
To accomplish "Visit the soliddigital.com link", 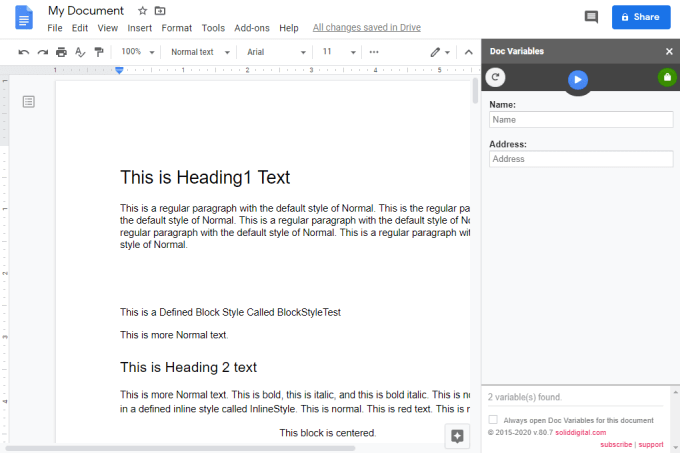I will coord(581,433).
